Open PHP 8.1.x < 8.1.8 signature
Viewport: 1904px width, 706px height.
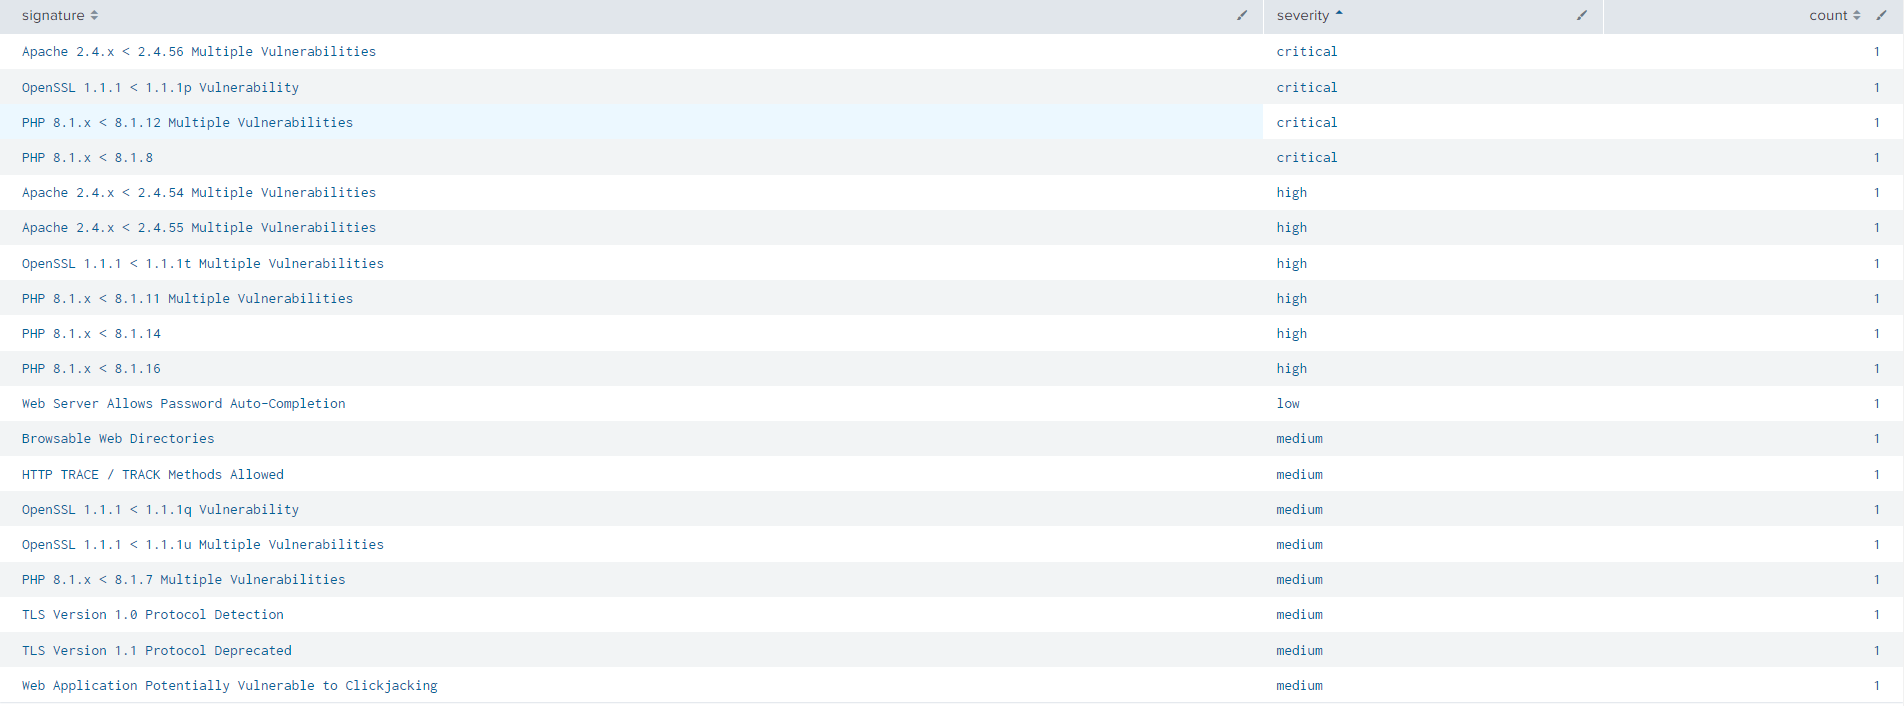tap(87, 158)
